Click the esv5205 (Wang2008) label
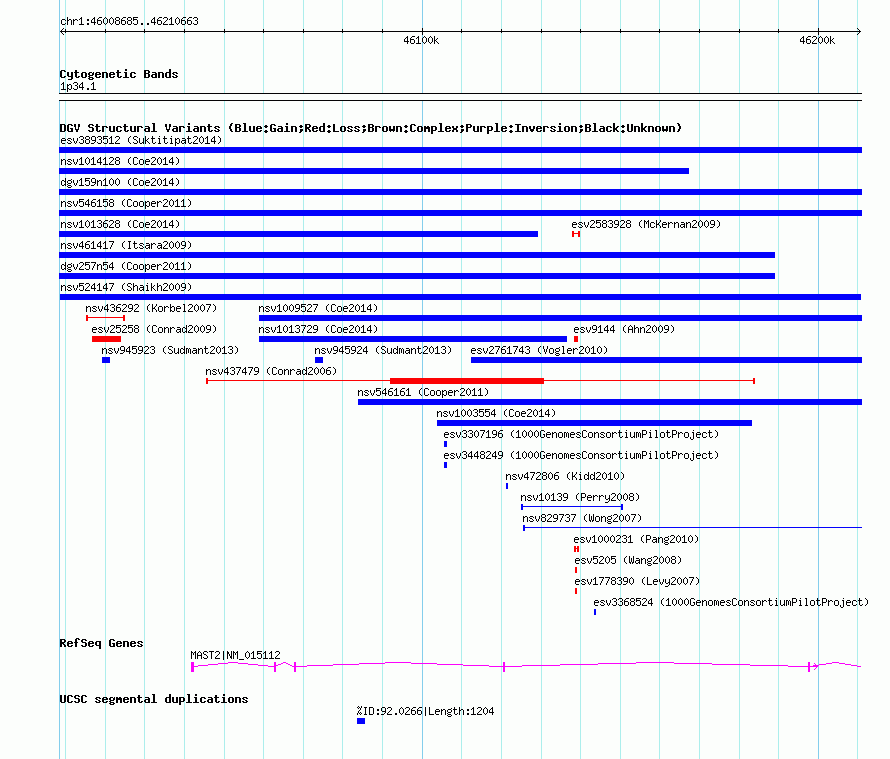890x759 pixels. point(628,560)
